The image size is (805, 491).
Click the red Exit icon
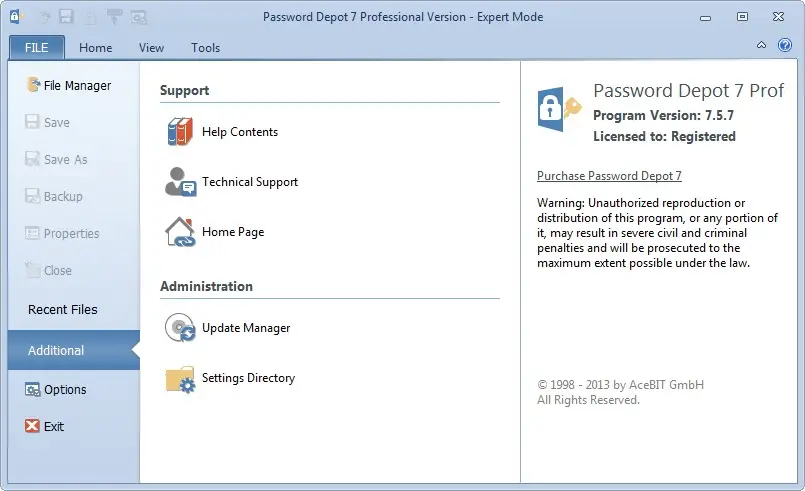click(x=32, y=426)
